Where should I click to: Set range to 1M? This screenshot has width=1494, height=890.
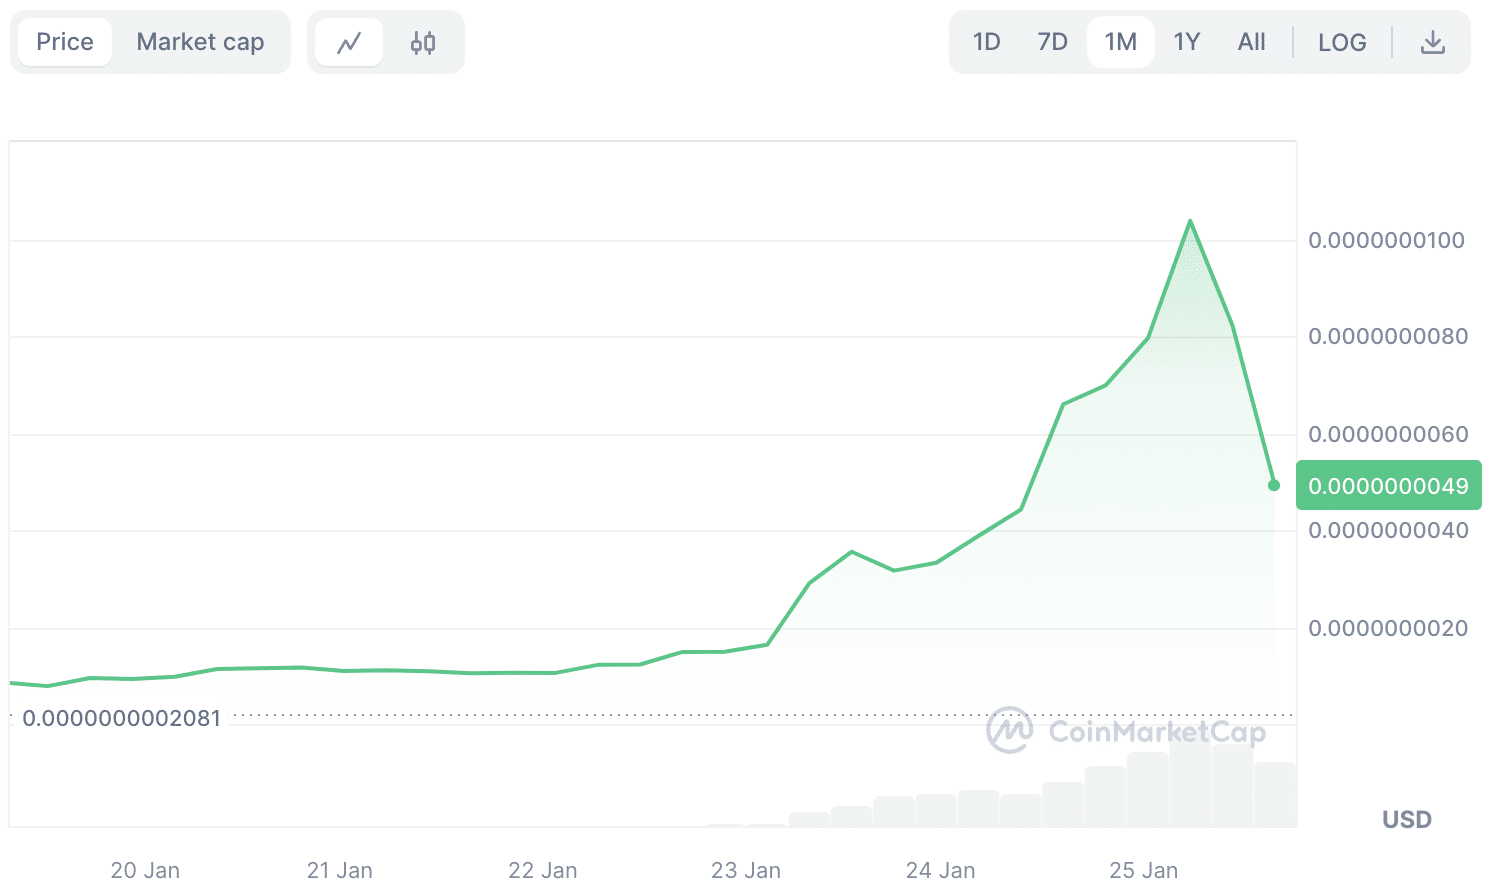1120,42
